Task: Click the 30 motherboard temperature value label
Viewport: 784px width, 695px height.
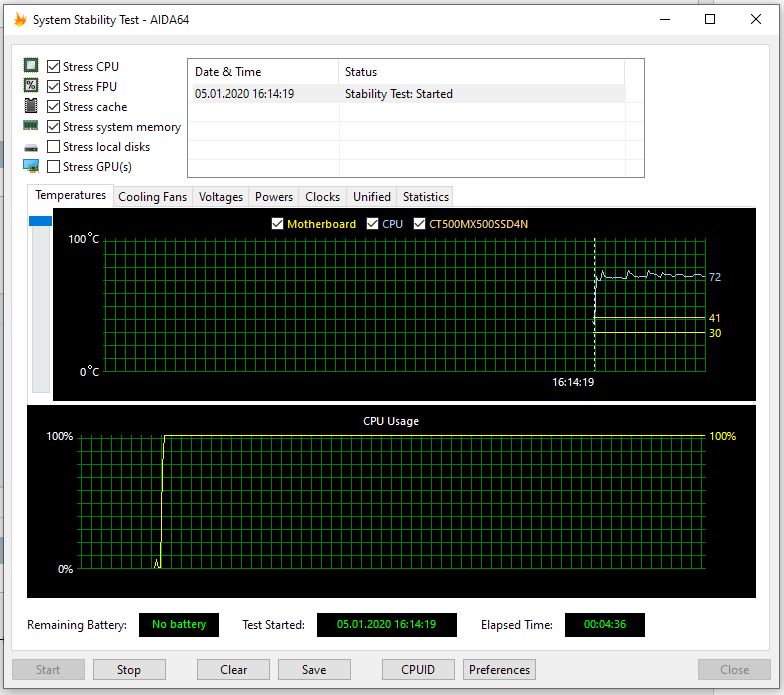Action: [x=715, y=333]
